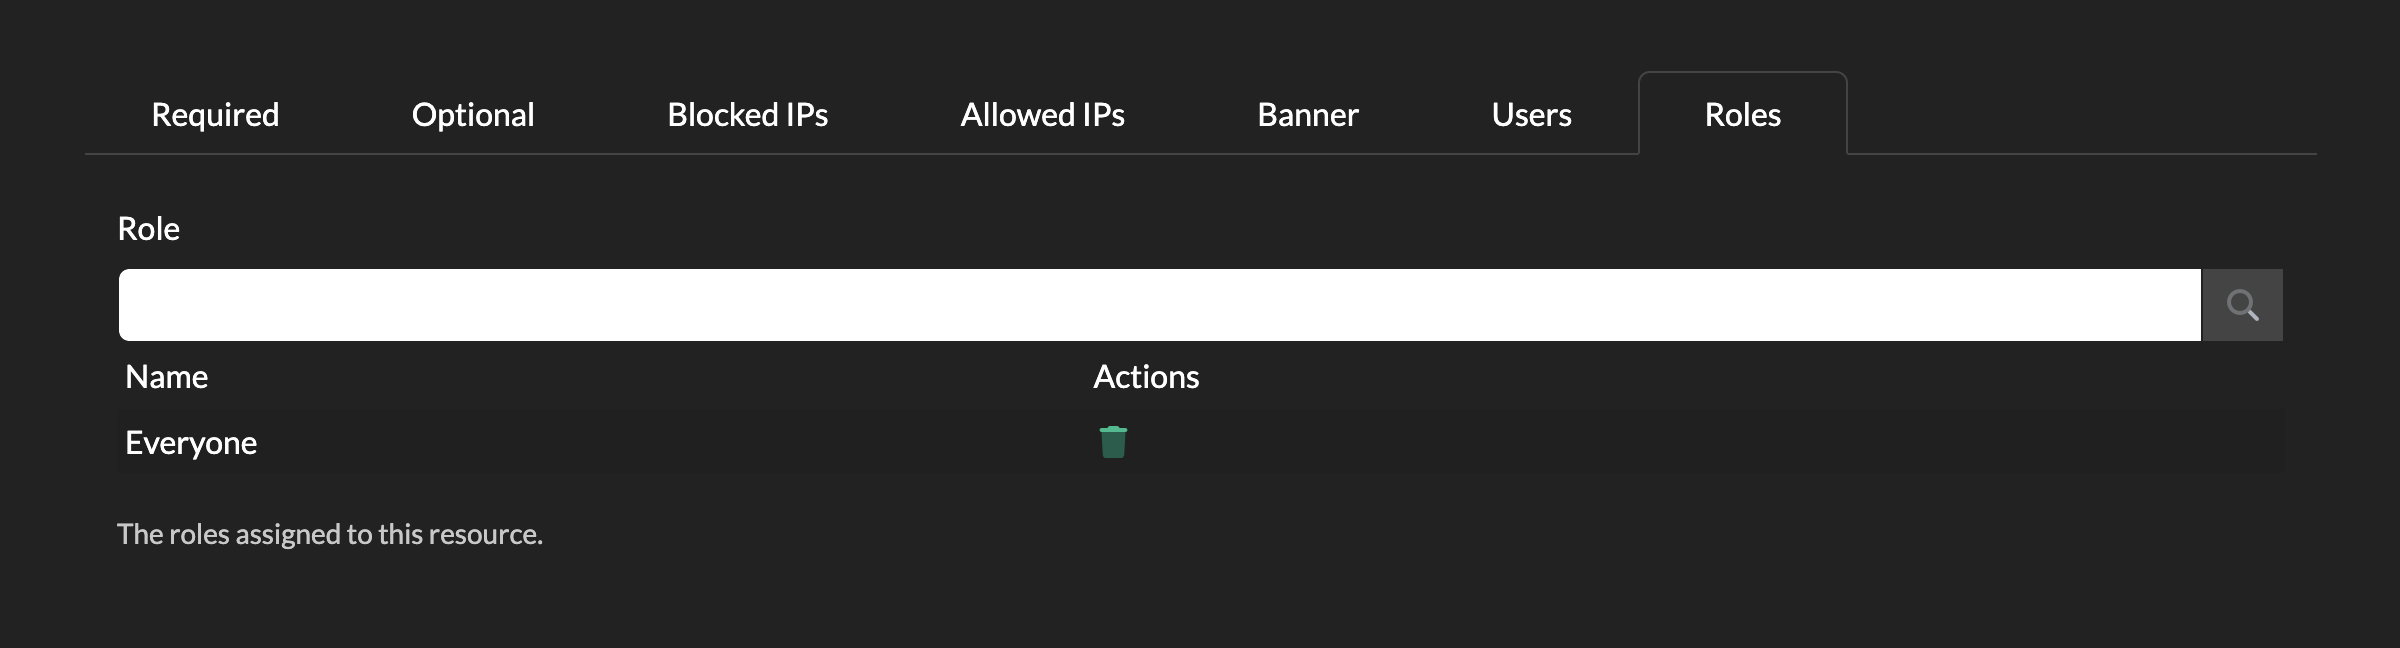Open the Required tab
Screen dimensions: 2400x648
point(215,115)
